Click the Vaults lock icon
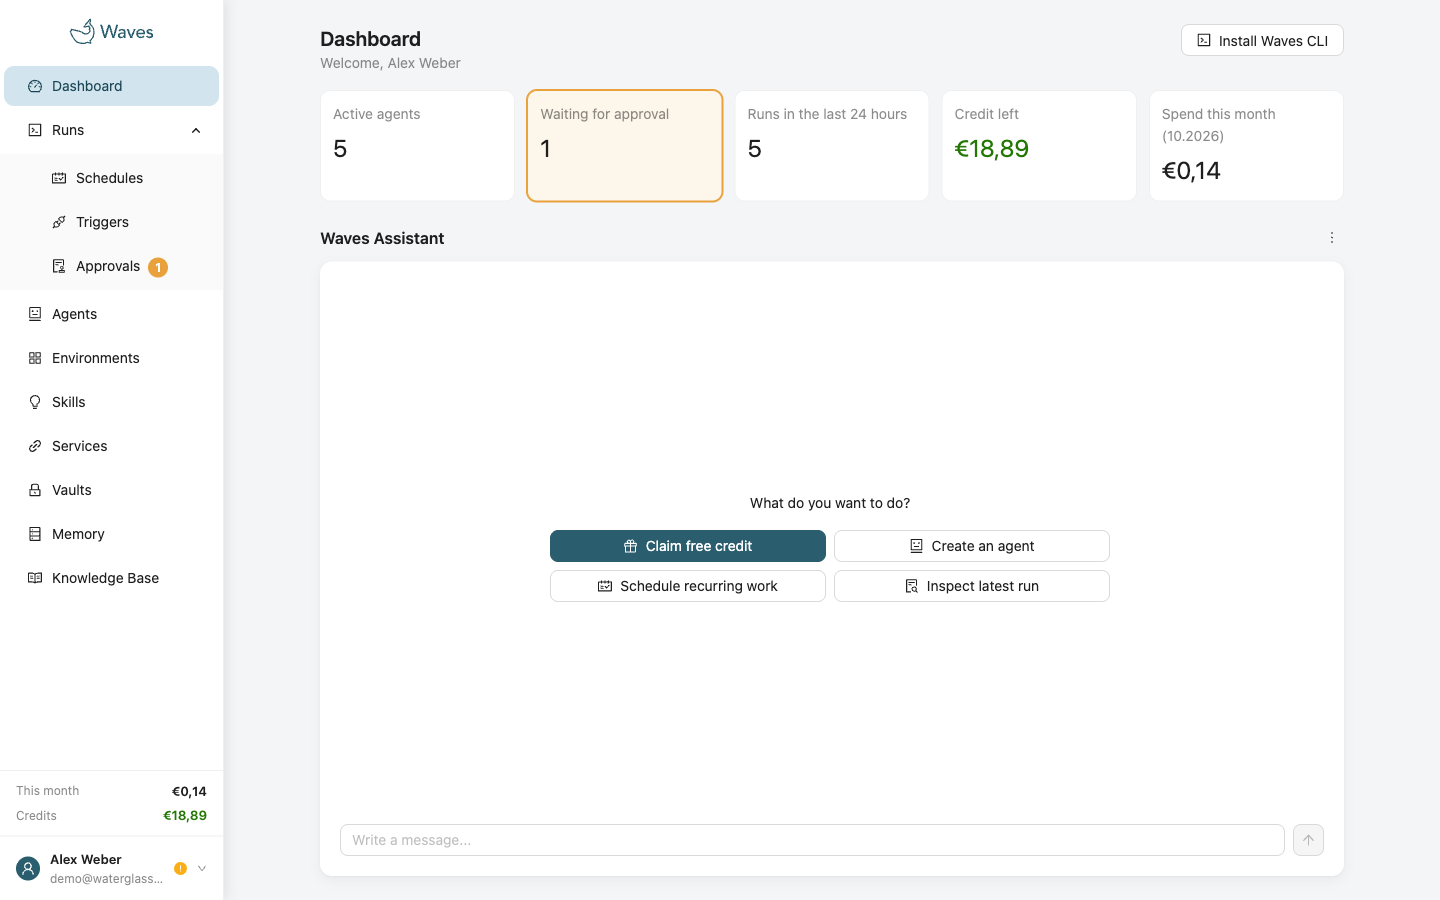Viewport: 1440px width, 900px height. 35,490
